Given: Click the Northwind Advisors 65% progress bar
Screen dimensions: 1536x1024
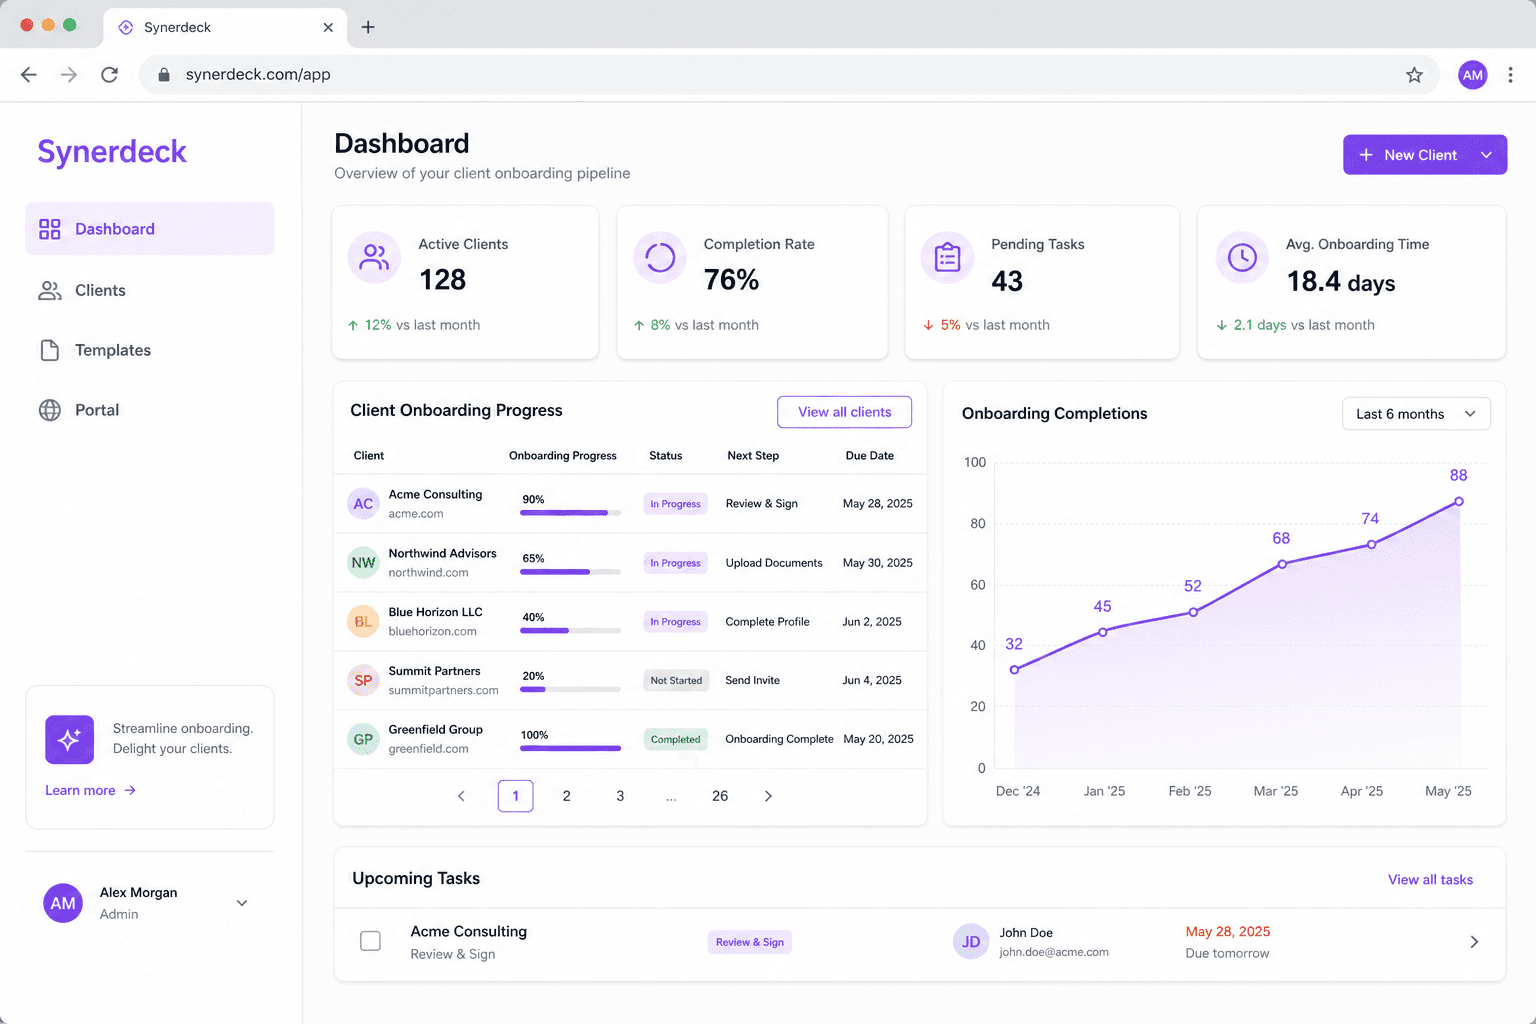Looking at the screenshot, I should click(570, 572).
